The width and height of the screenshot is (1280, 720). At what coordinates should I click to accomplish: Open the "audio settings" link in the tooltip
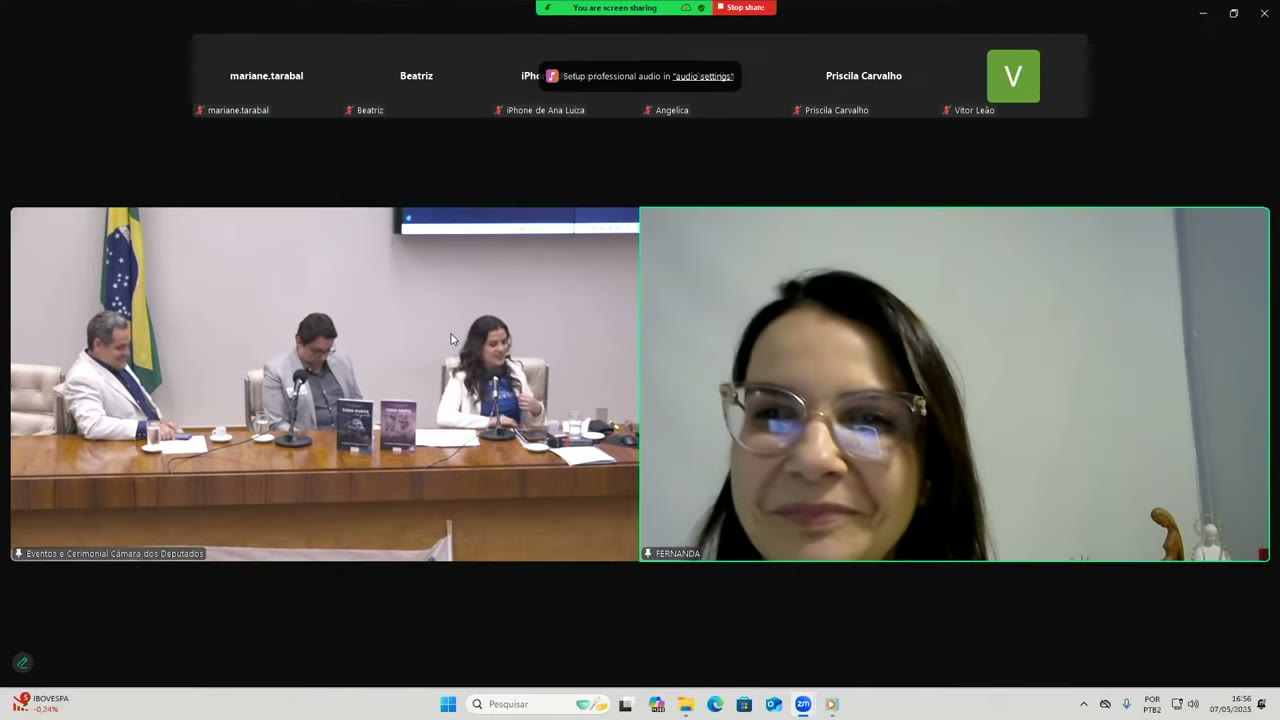[x=703, y=76]
